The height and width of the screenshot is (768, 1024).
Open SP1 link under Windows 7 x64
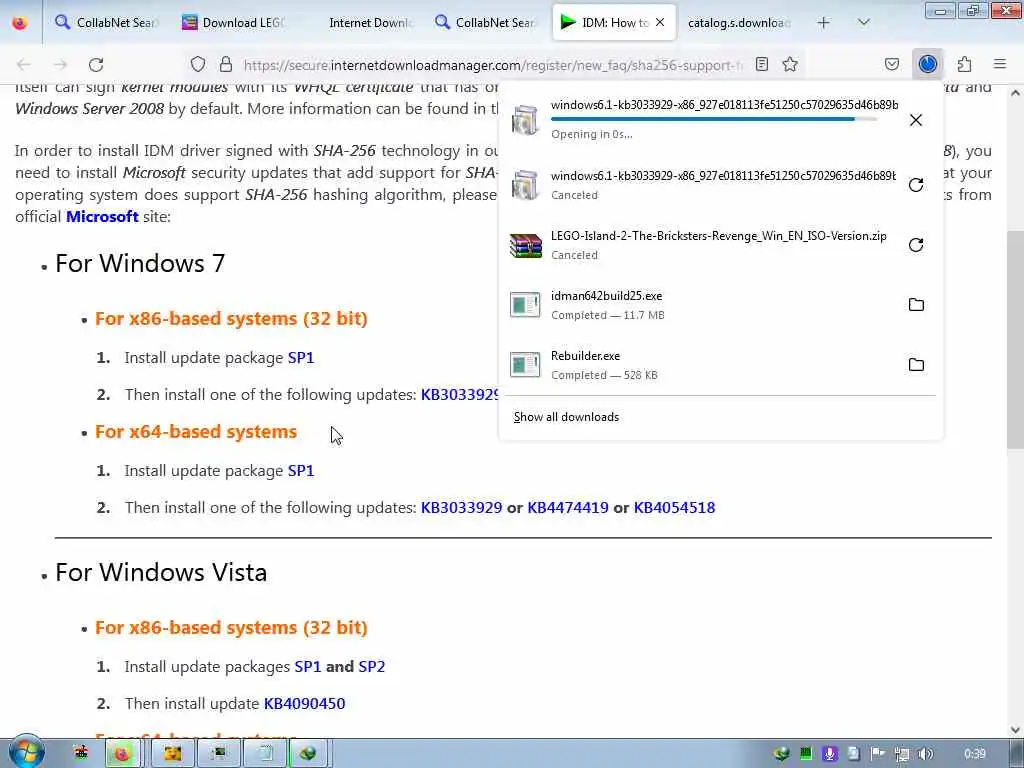(x=301, y=471)
